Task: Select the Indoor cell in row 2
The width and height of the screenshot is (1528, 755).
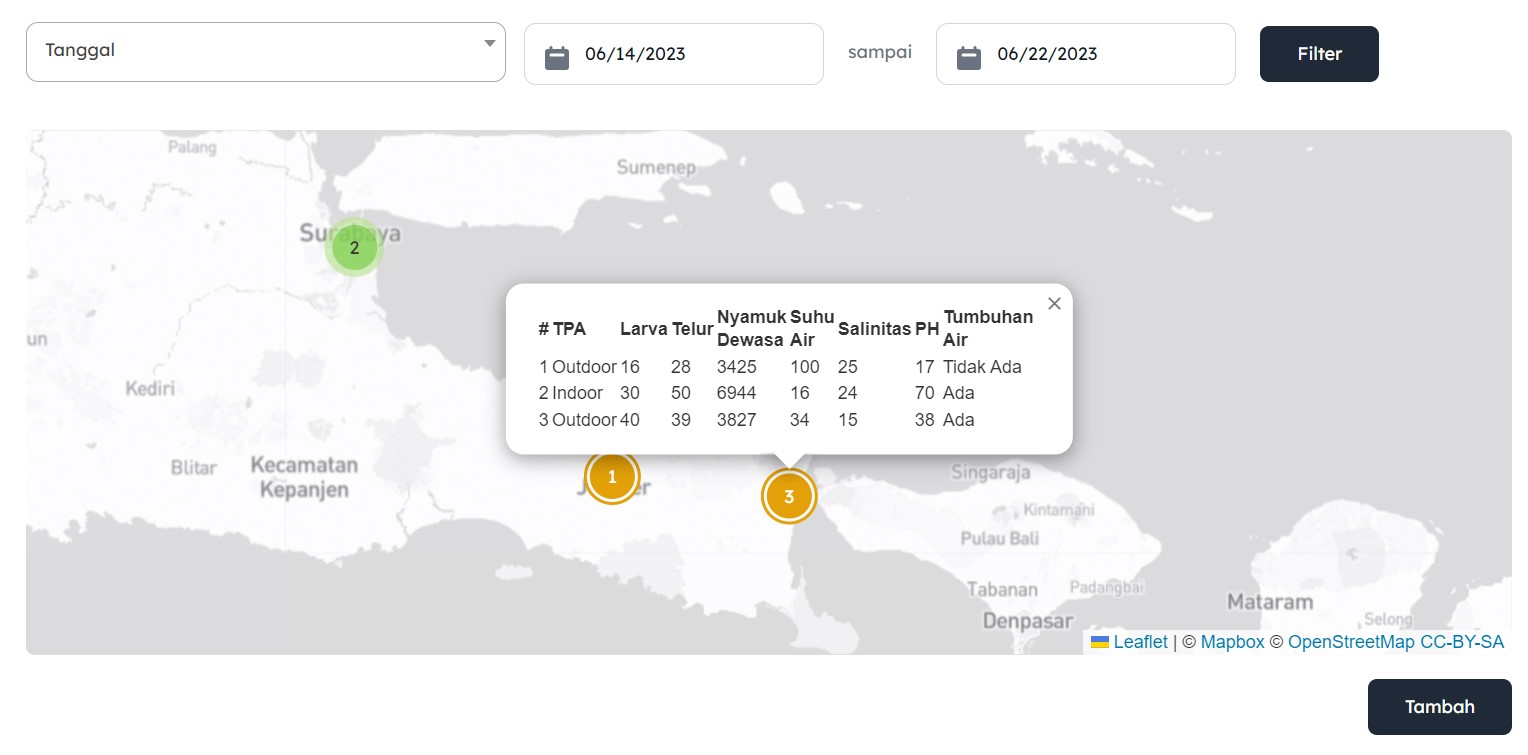Action: (x=577, y=393)
